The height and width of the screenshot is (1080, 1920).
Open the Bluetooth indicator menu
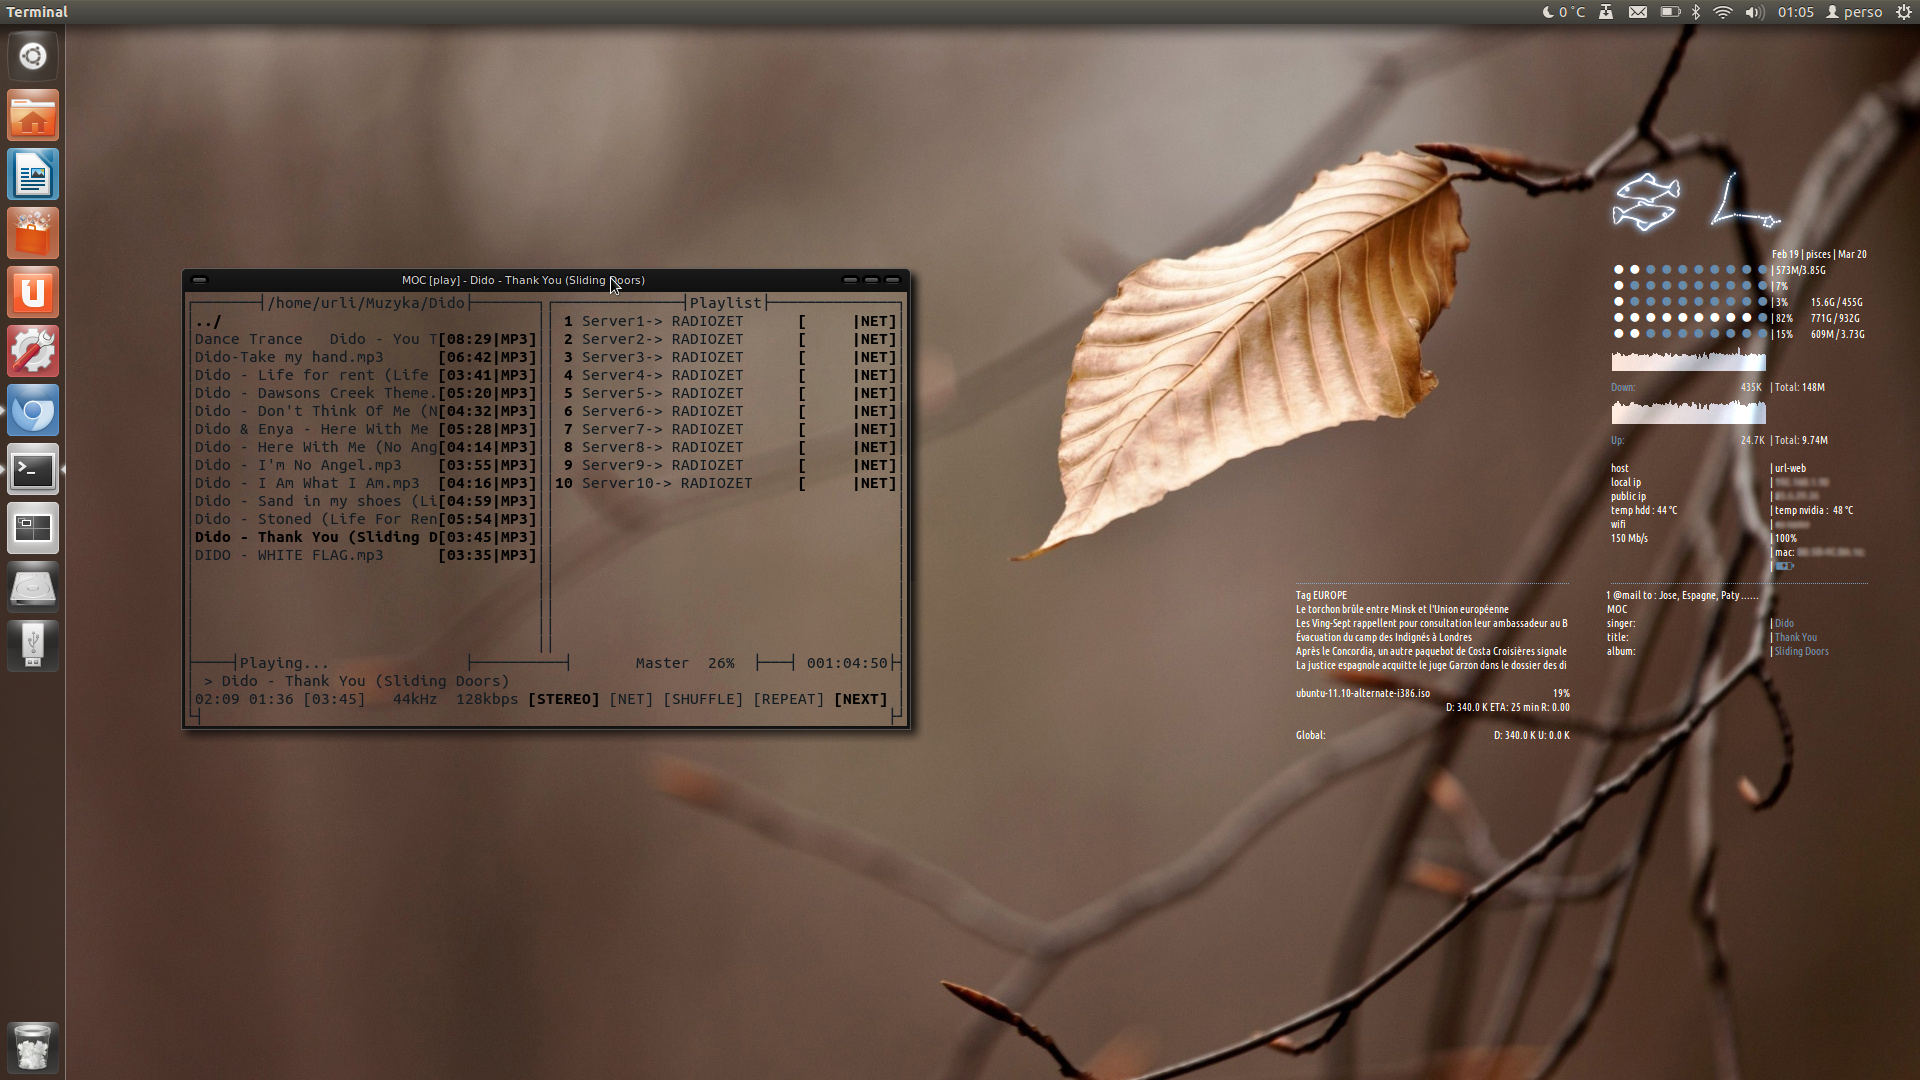point(1696,12)
